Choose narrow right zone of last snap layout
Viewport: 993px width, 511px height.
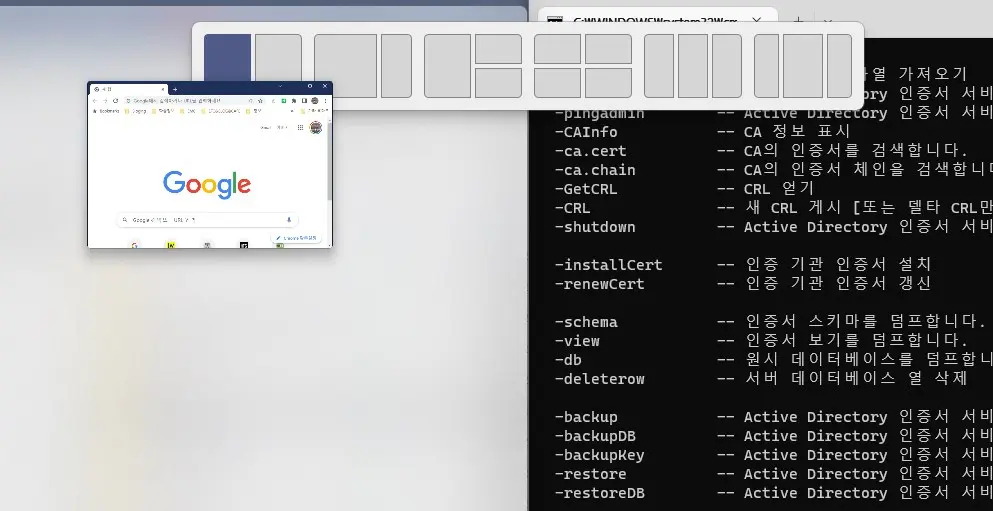click(x=840, y=66)
